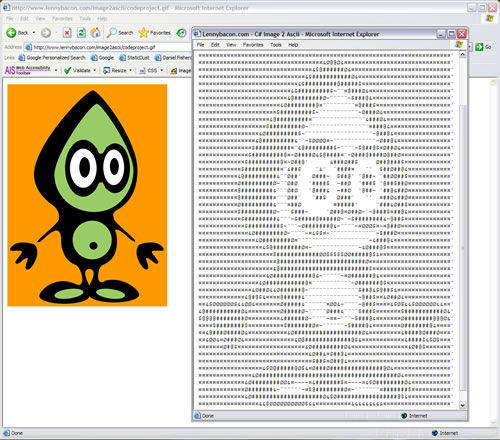Open File menu in background window
Viewport: 500px width, 440px height.
(10, 19)
